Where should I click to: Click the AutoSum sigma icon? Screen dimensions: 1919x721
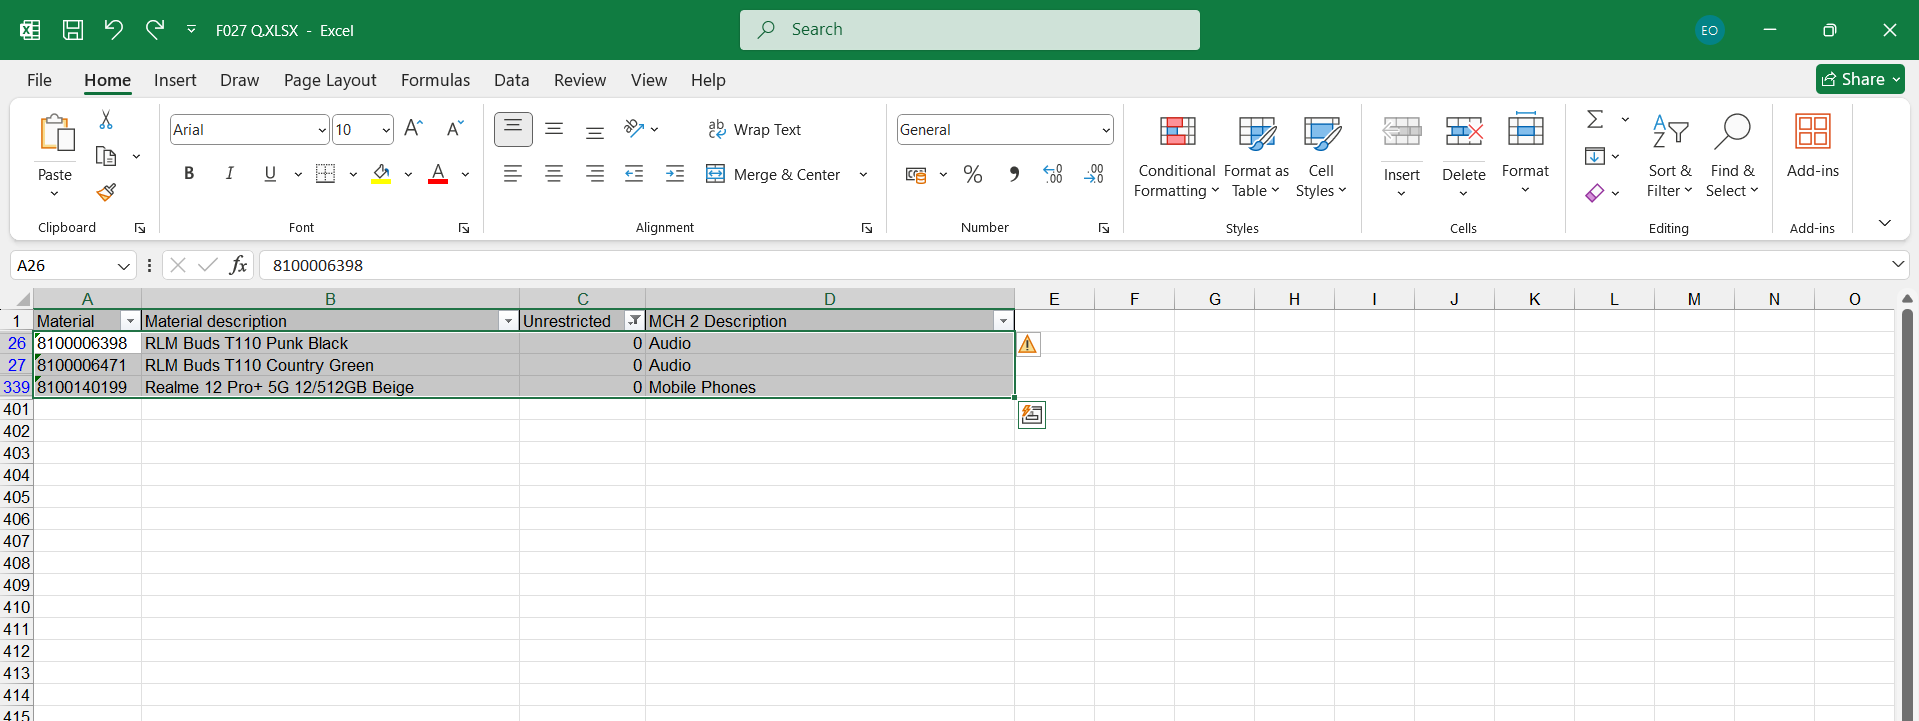click(x=1595, y=120)
